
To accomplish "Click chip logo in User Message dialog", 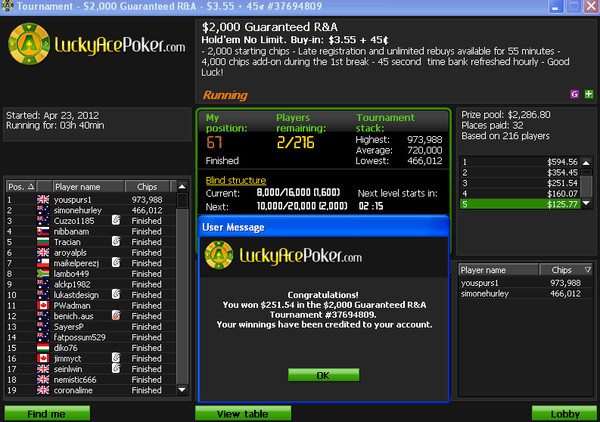I will point(219,255).
